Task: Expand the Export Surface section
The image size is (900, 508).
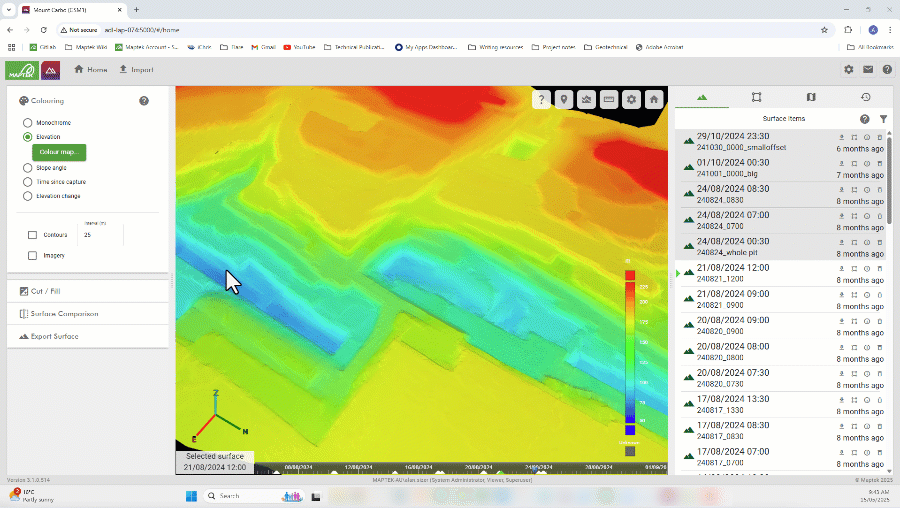Action: pyautogui.click(x=54, y=336)
